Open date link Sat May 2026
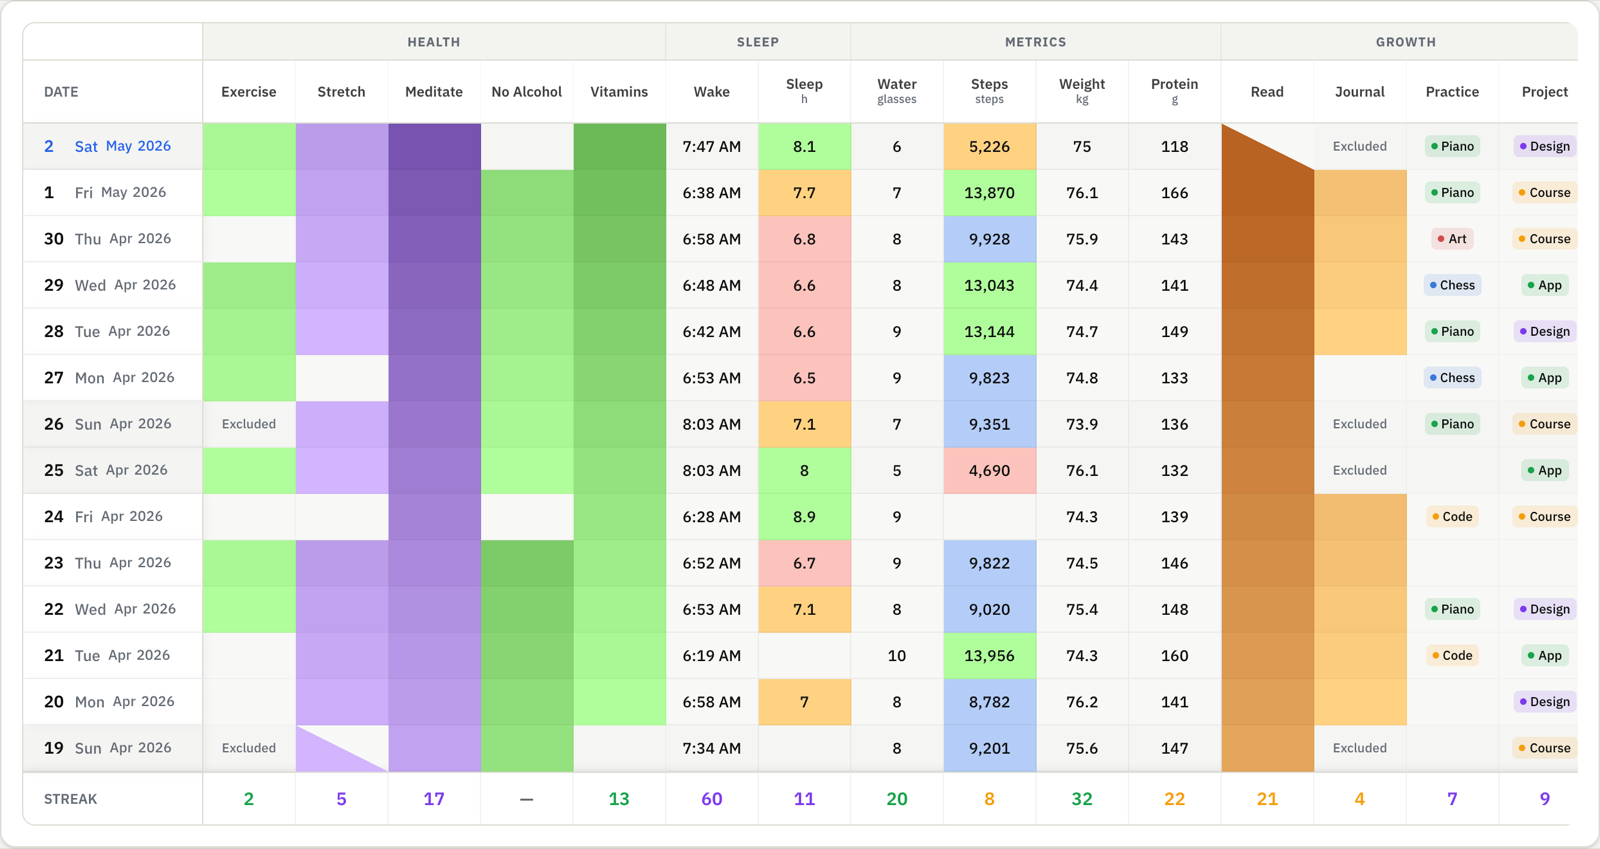The image size is (1600, 849). [123, 146]
